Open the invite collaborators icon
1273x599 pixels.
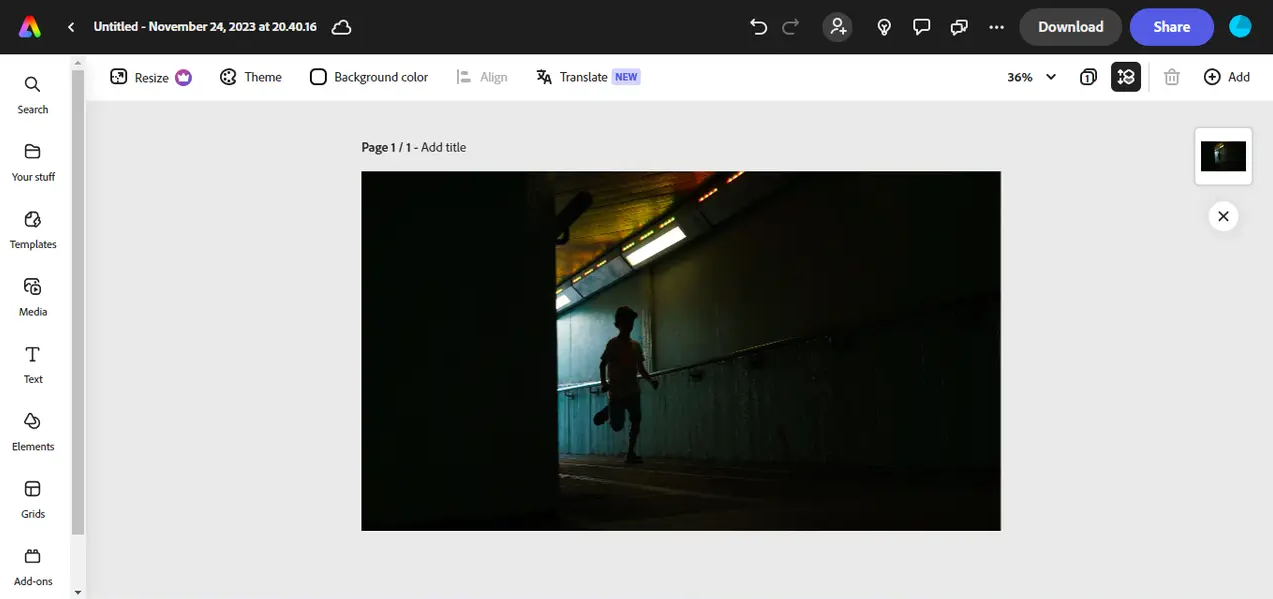[x=838, y=27]
